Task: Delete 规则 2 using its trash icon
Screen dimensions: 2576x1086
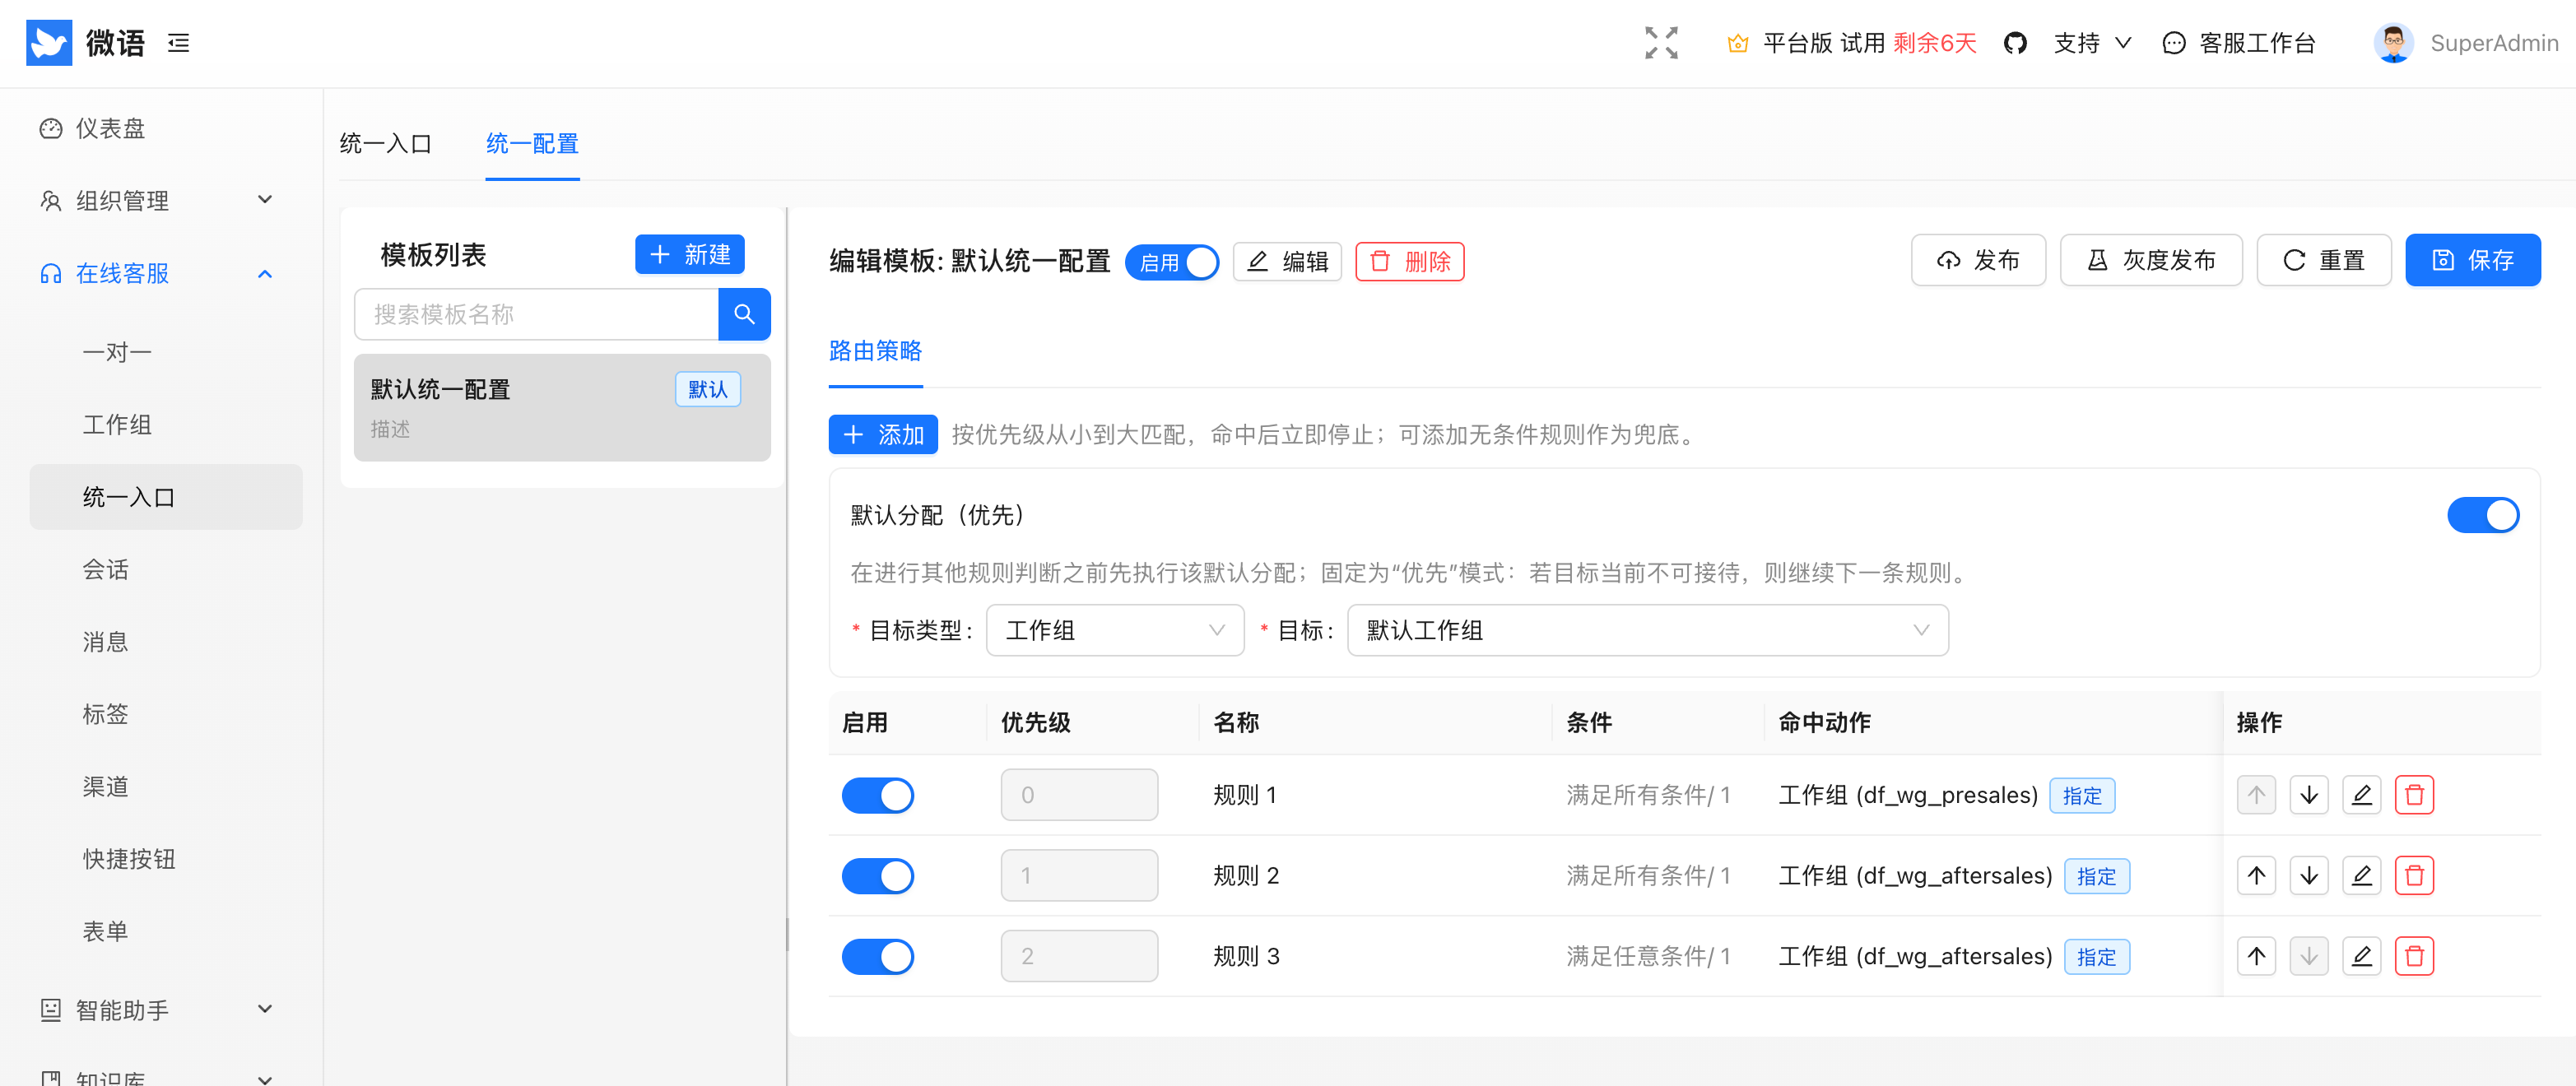Action: pyautogui.click(x=2415, y=874)
